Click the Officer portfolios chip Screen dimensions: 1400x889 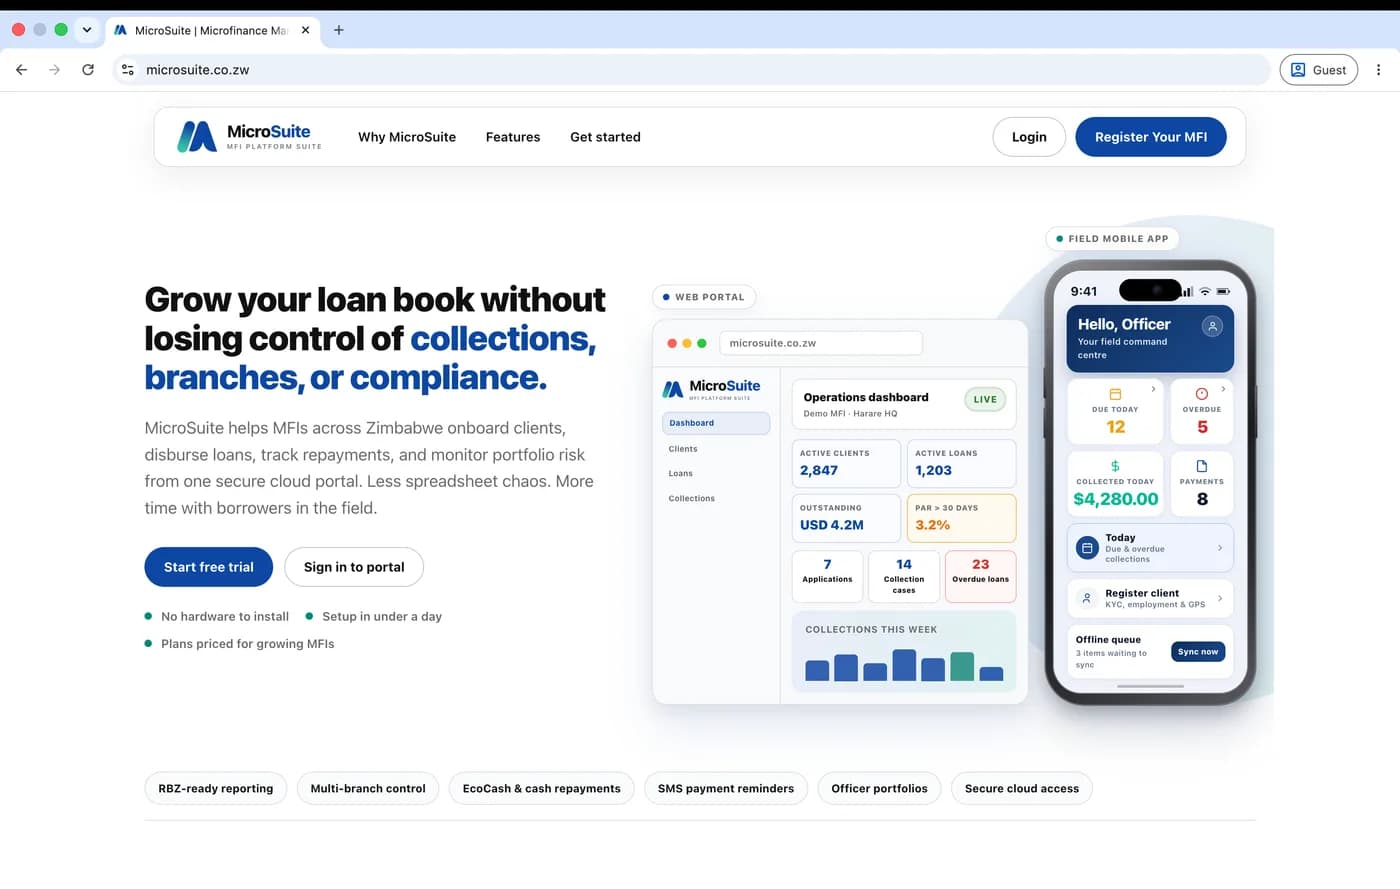(879, 788)
